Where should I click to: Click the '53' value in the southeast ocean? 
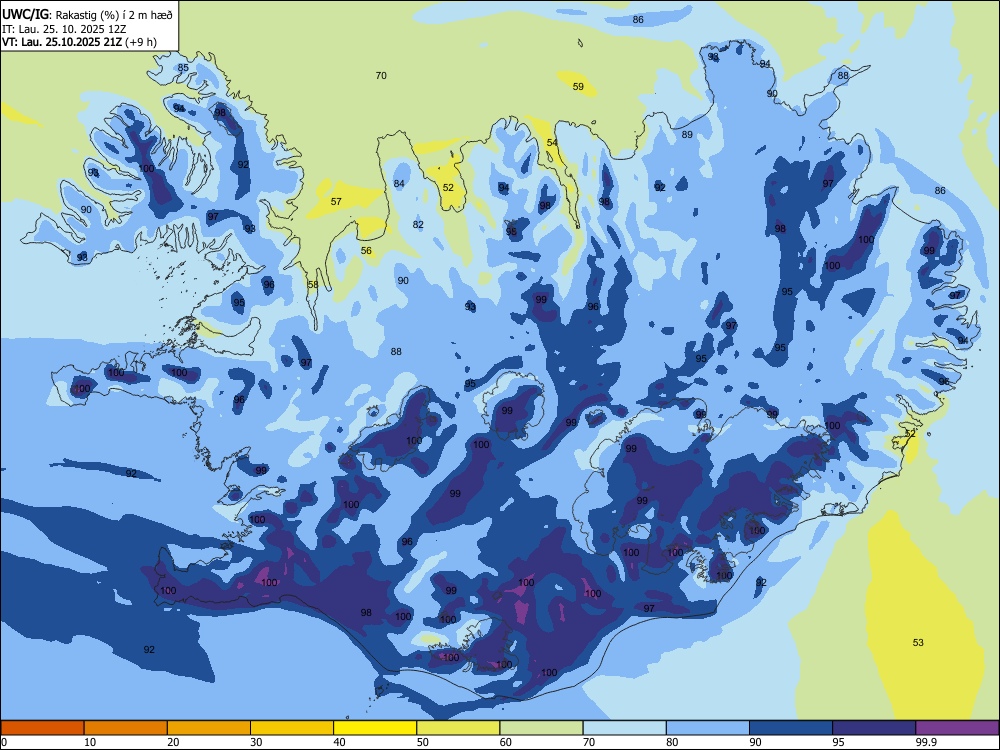click(918, 643)
